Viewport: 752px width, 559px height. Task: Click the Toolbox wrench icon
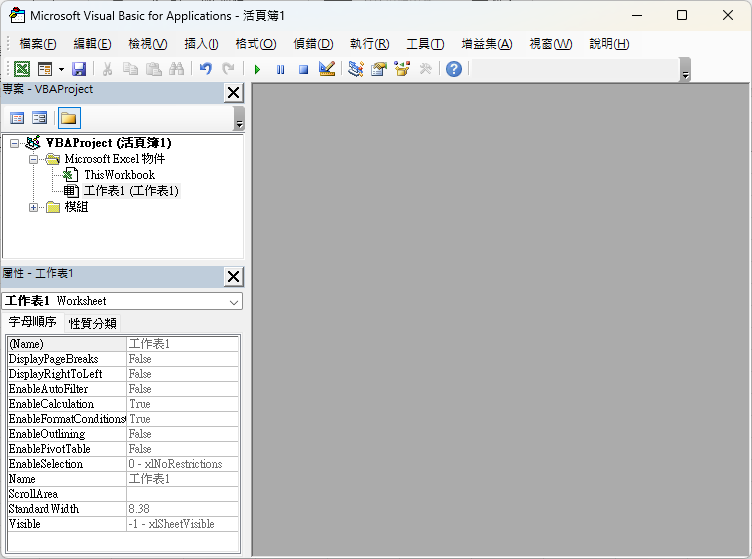tap(425, 69)
